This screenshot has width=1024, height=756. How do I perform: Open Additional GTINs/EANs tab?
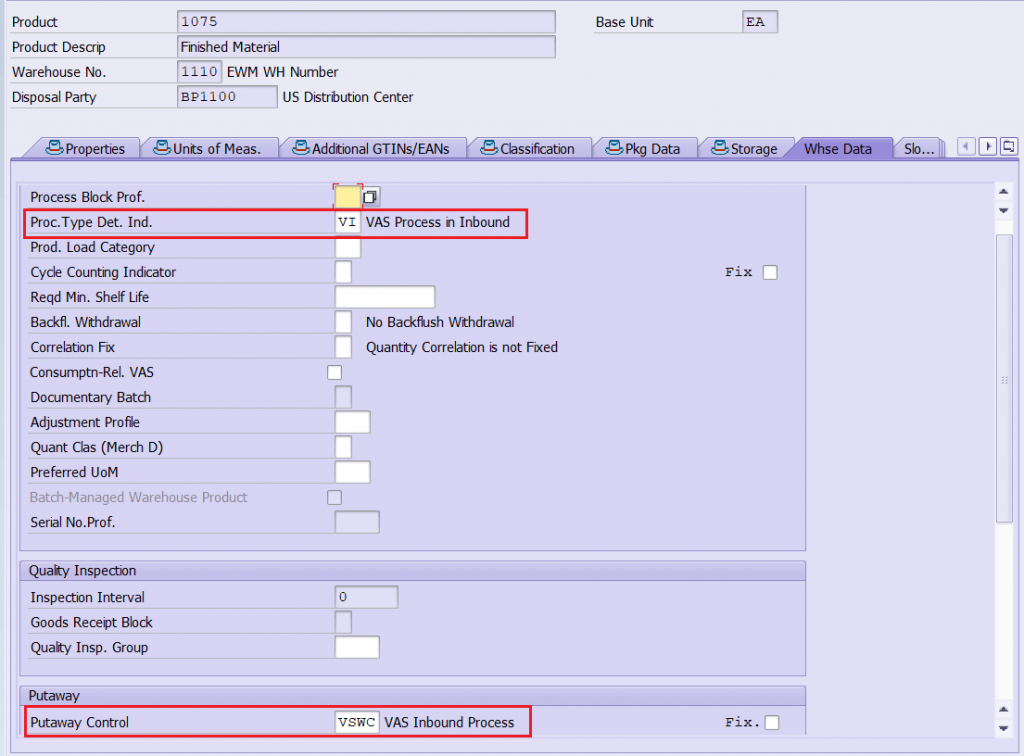[371, 148]
